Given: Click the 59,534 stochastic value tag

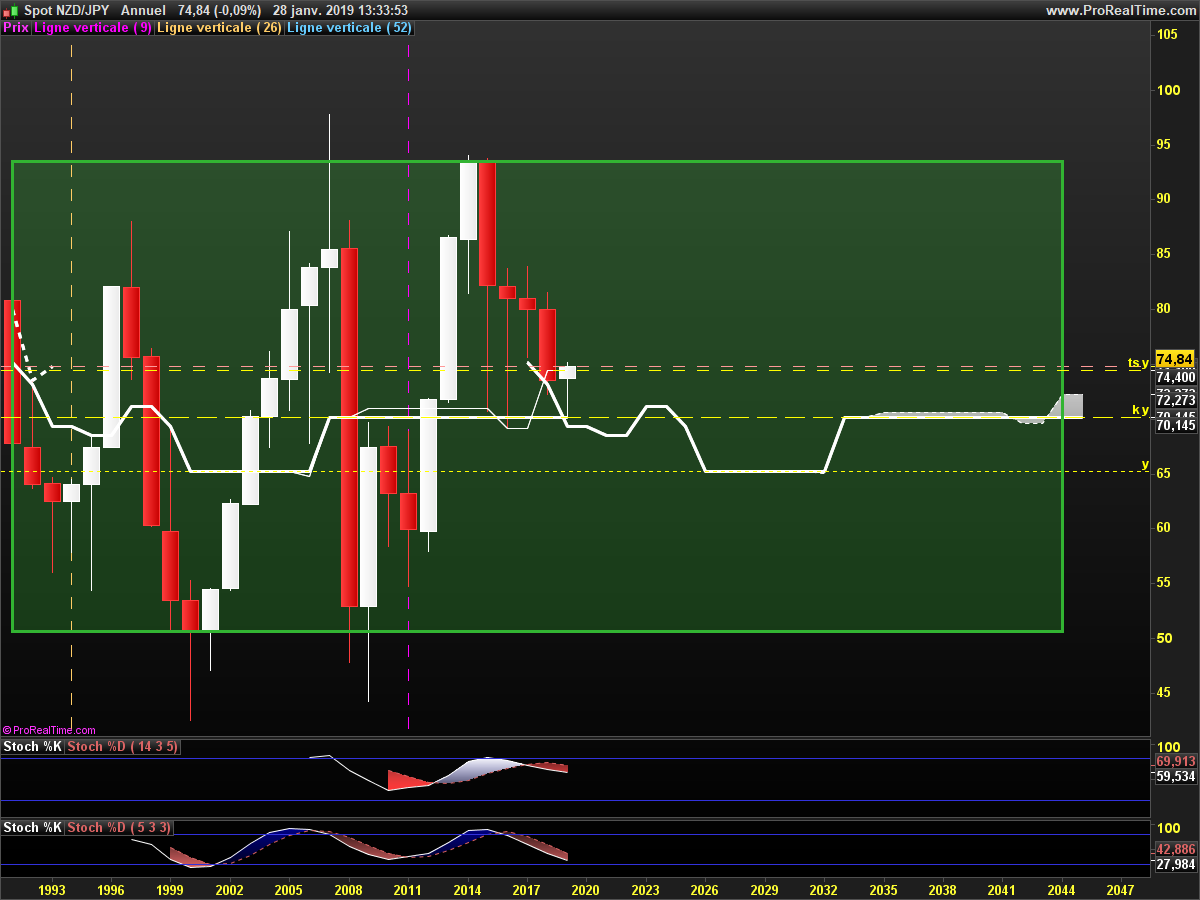Looking at the screenshot, I should (1175, 776).
